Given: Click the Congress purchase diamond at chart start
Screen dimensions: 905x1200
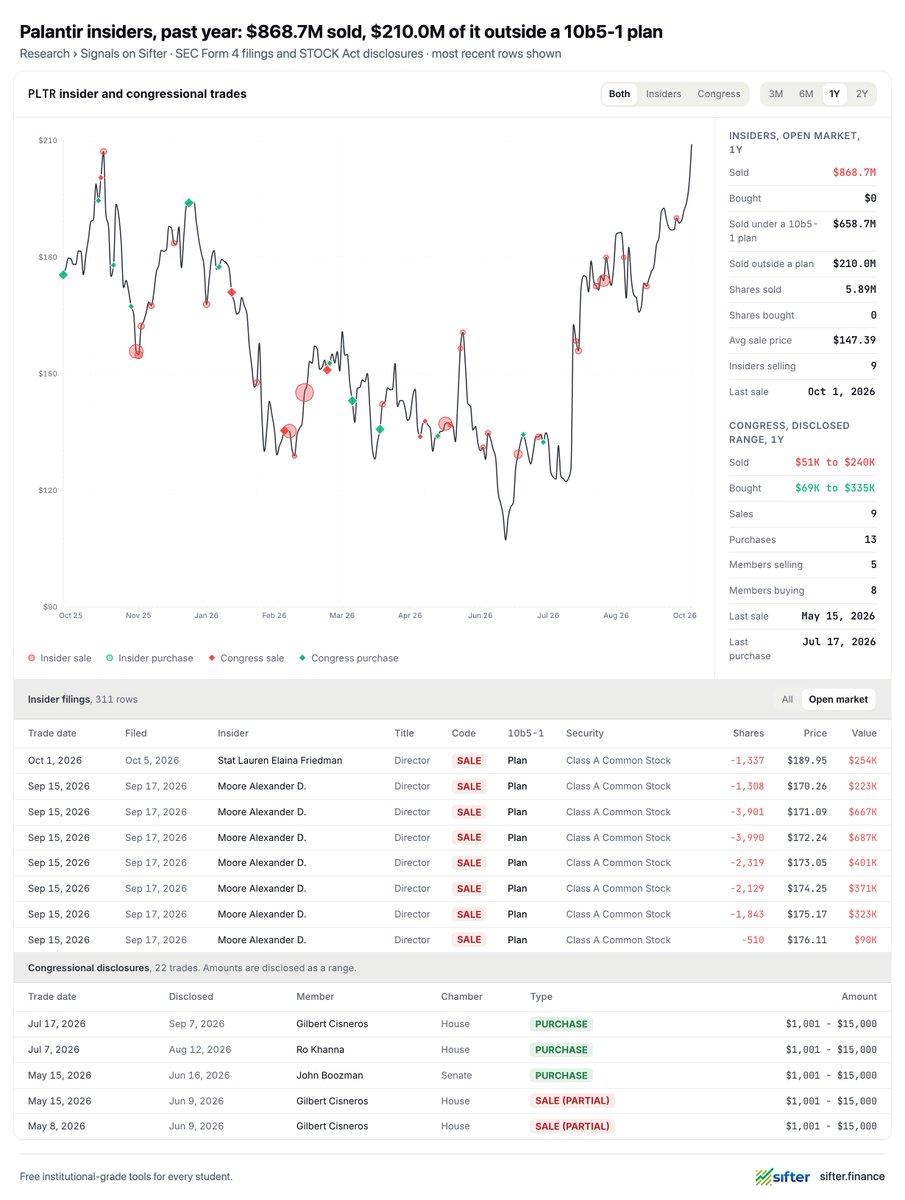Looking at the screenshot, I should tap(63, 274).
